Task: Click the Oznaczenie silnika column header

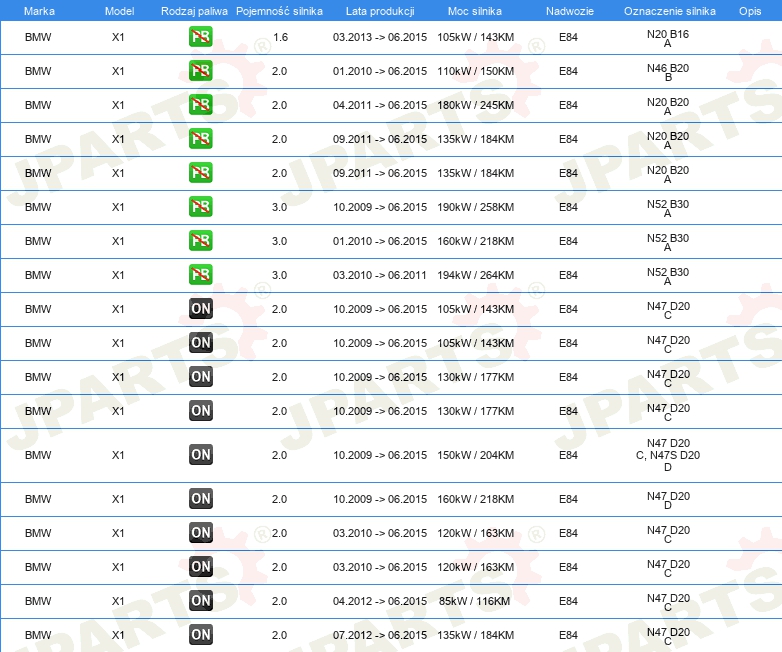Action: coord(669,11)
